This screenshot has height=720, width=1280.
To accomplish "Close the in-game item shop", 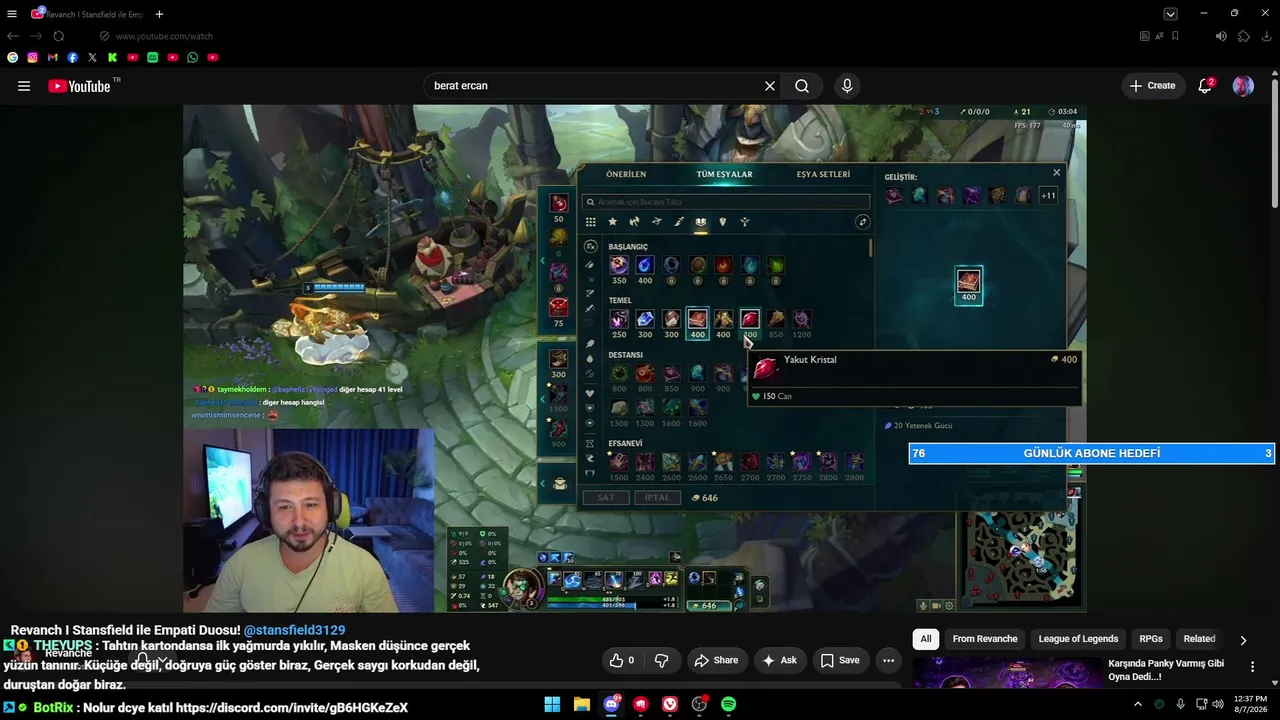I will coord(1056,173).
